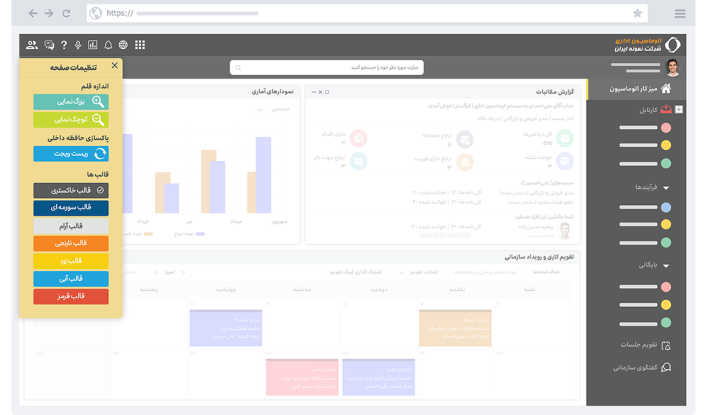Screen dimensions: 705x415
Task: Click the users/contacts icon in top toolbar
Action: tap(32, 45)
